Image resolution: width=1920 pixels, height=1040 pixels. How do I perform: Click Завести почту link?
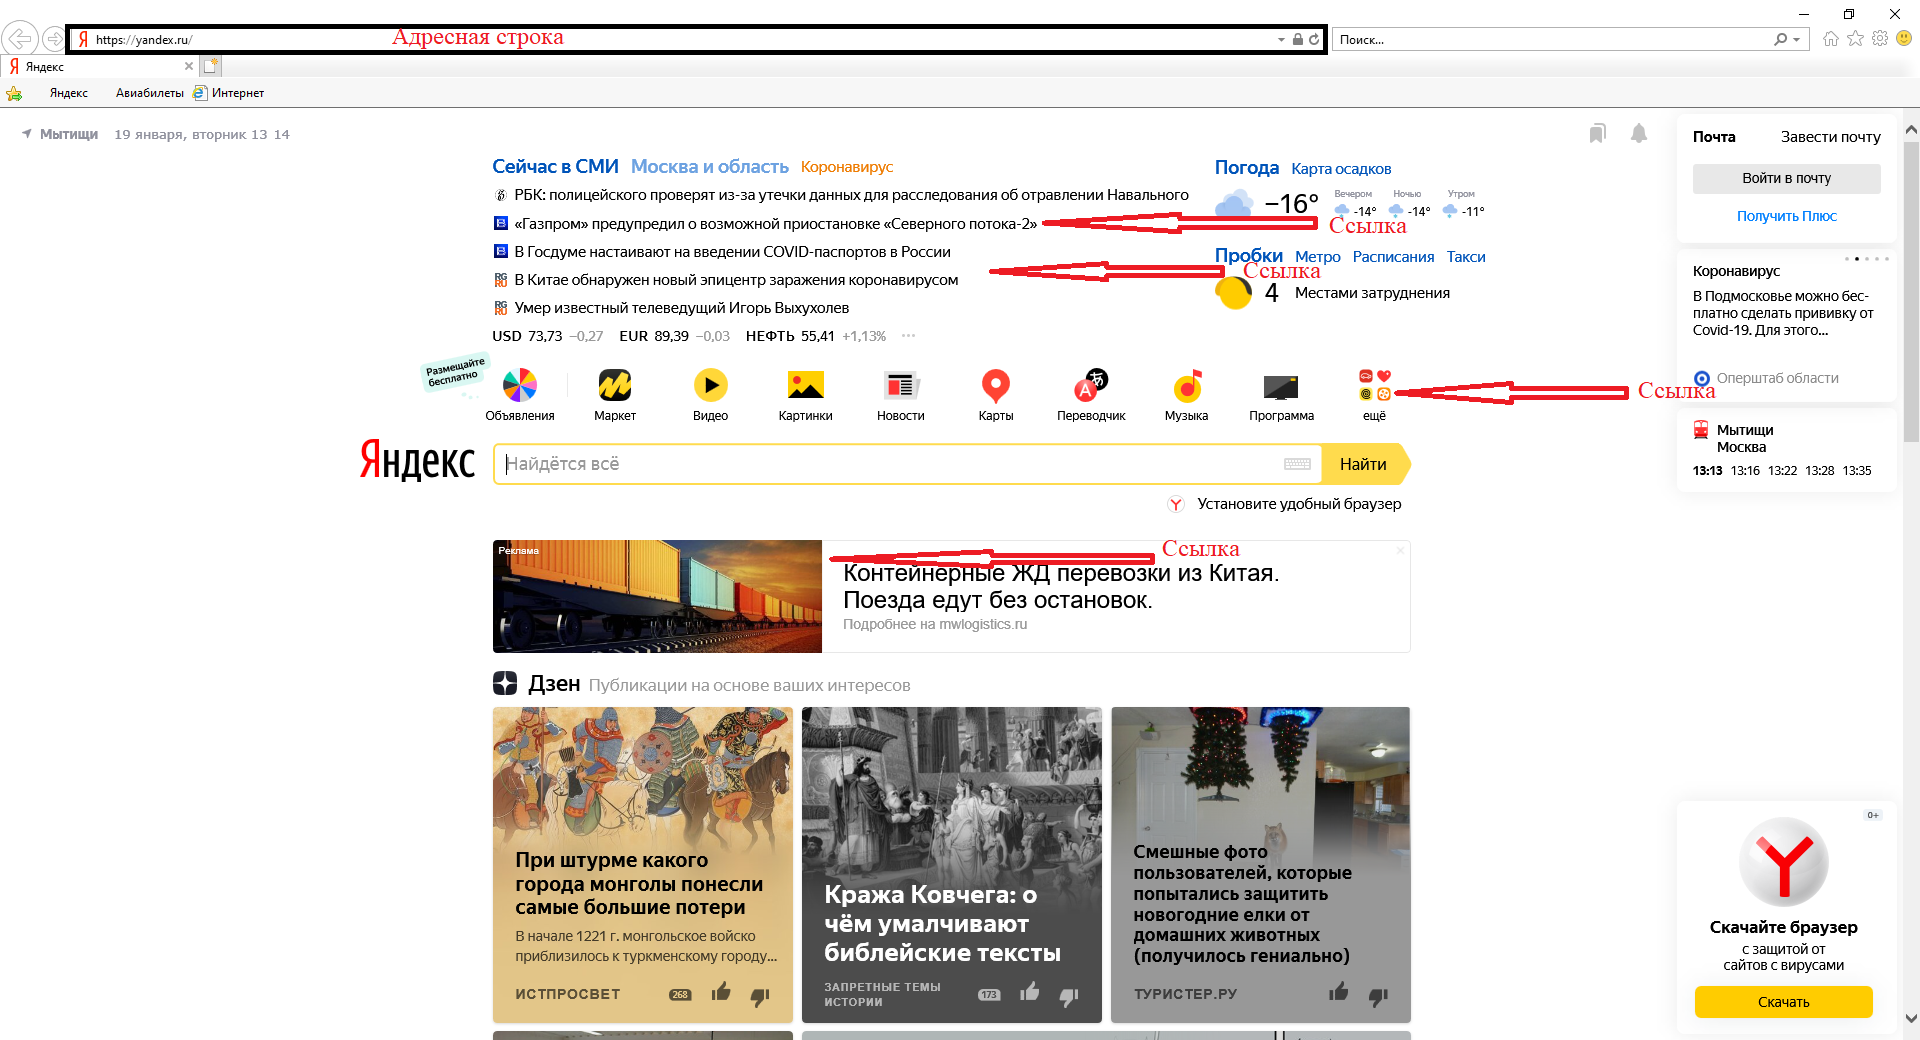click(1830, 137)
